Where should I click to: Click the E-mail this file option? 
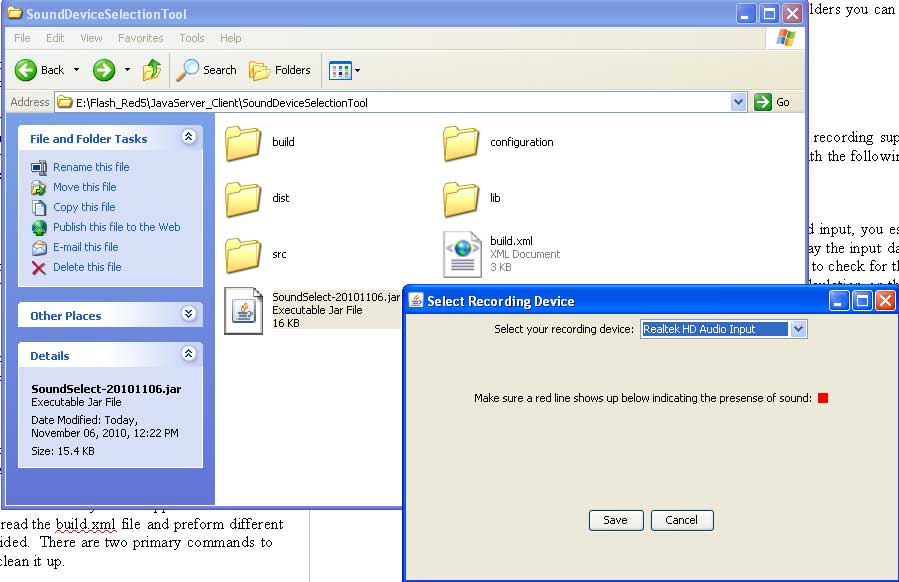85,247
